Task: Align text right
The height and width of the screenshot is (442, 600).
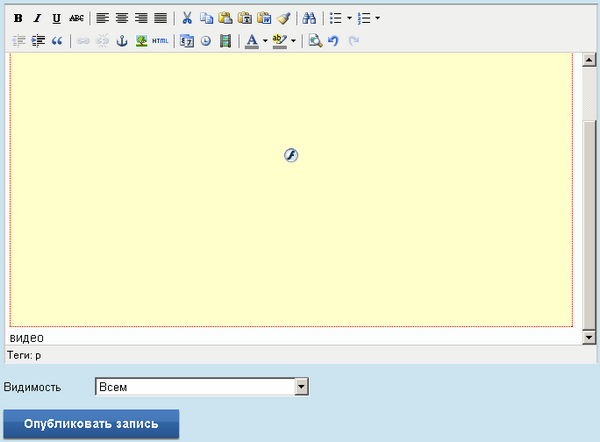Action: point(141,18)
